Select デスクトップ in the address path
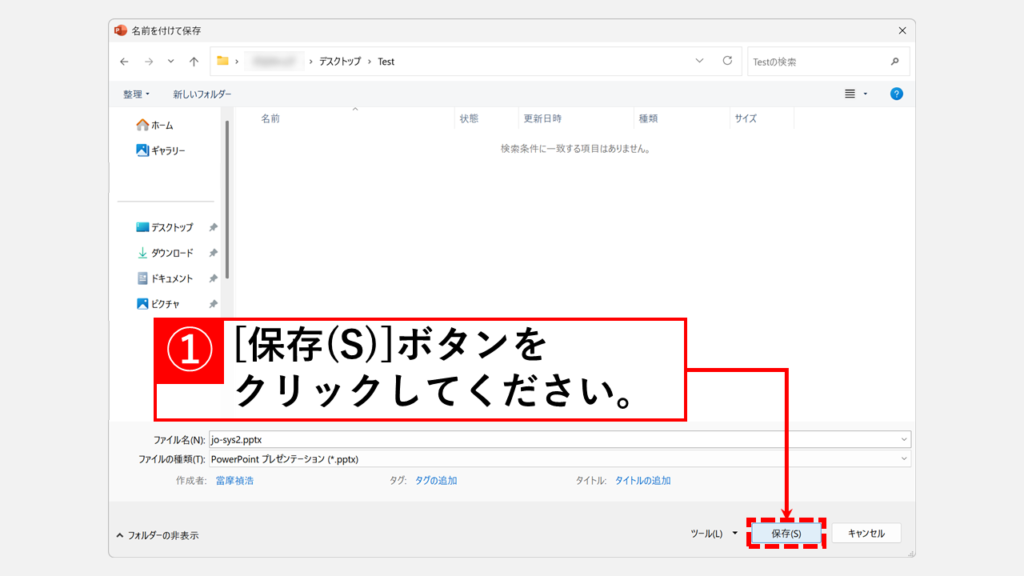1024x576 pixels. coord(340,61)
